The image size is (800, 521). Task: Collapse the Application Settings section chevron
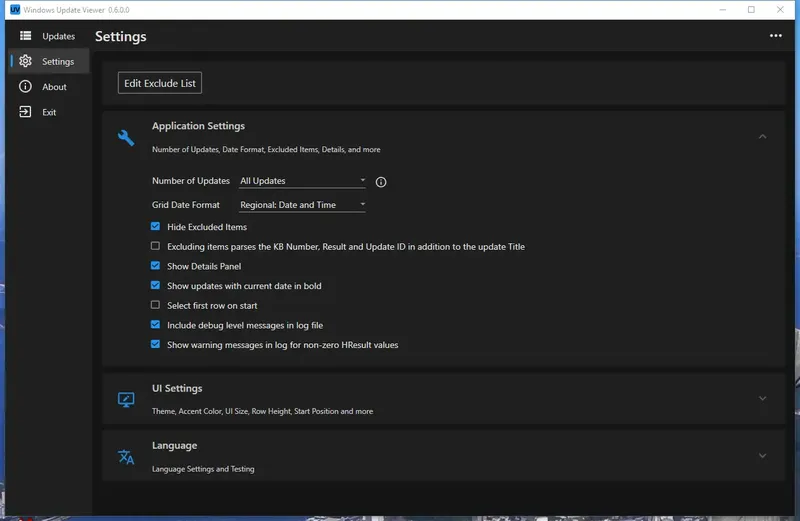[x=762, y=137]
